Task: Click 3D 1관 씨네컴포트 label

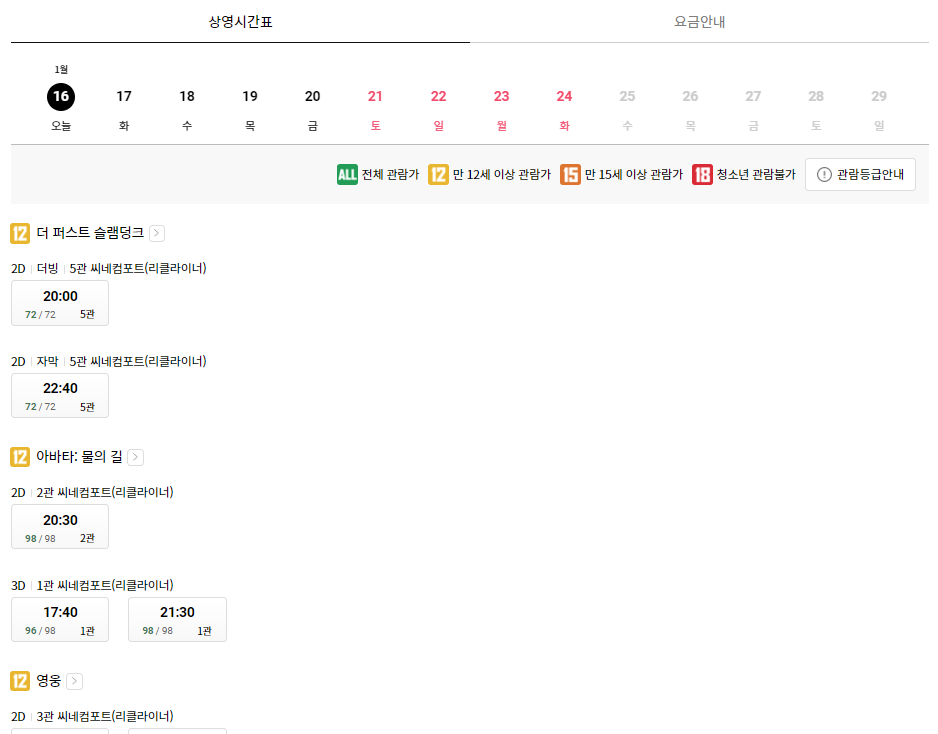Action: 92,585
